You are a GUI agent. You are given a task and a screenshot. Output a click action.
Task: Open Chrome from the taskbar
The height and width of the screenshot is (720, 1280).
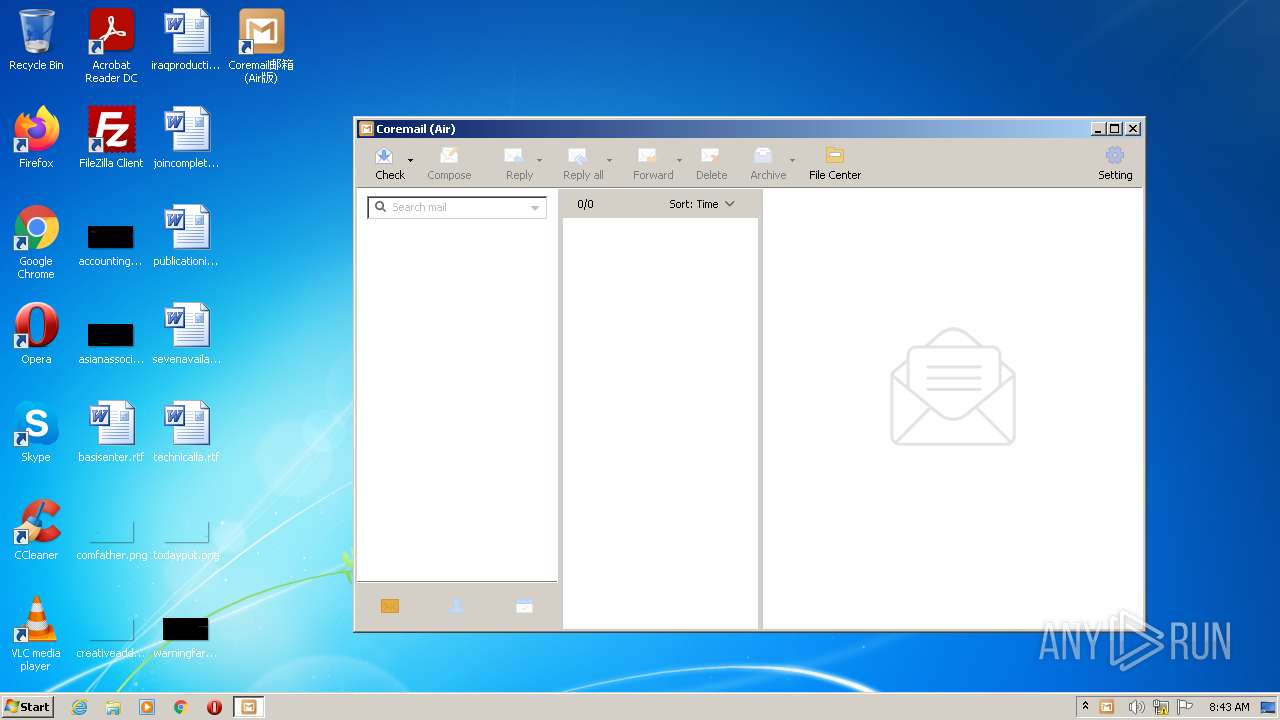click(181, 707)
